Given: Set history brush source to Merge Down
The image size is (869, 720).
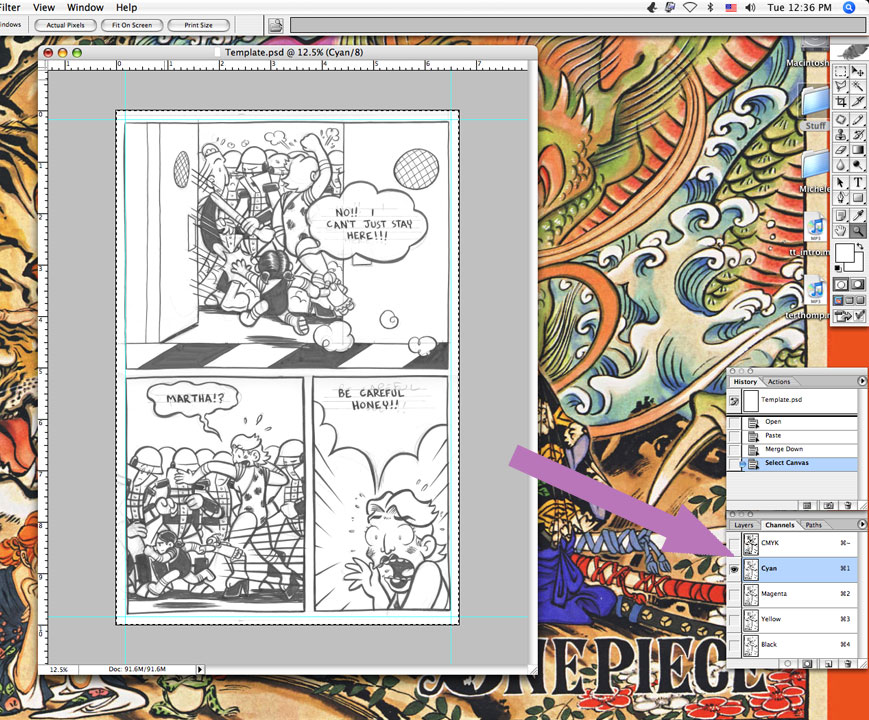Looking at the screenshot, I should click(734, 450).
